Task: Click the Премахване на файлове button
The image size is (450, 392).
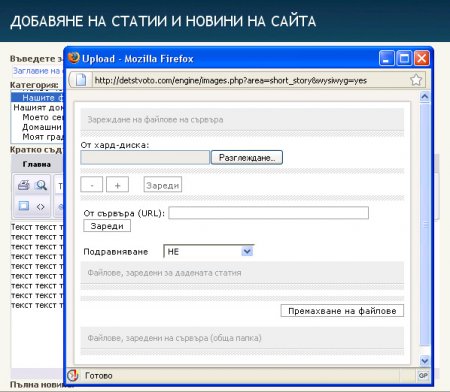Action: [x=342, y=311]
